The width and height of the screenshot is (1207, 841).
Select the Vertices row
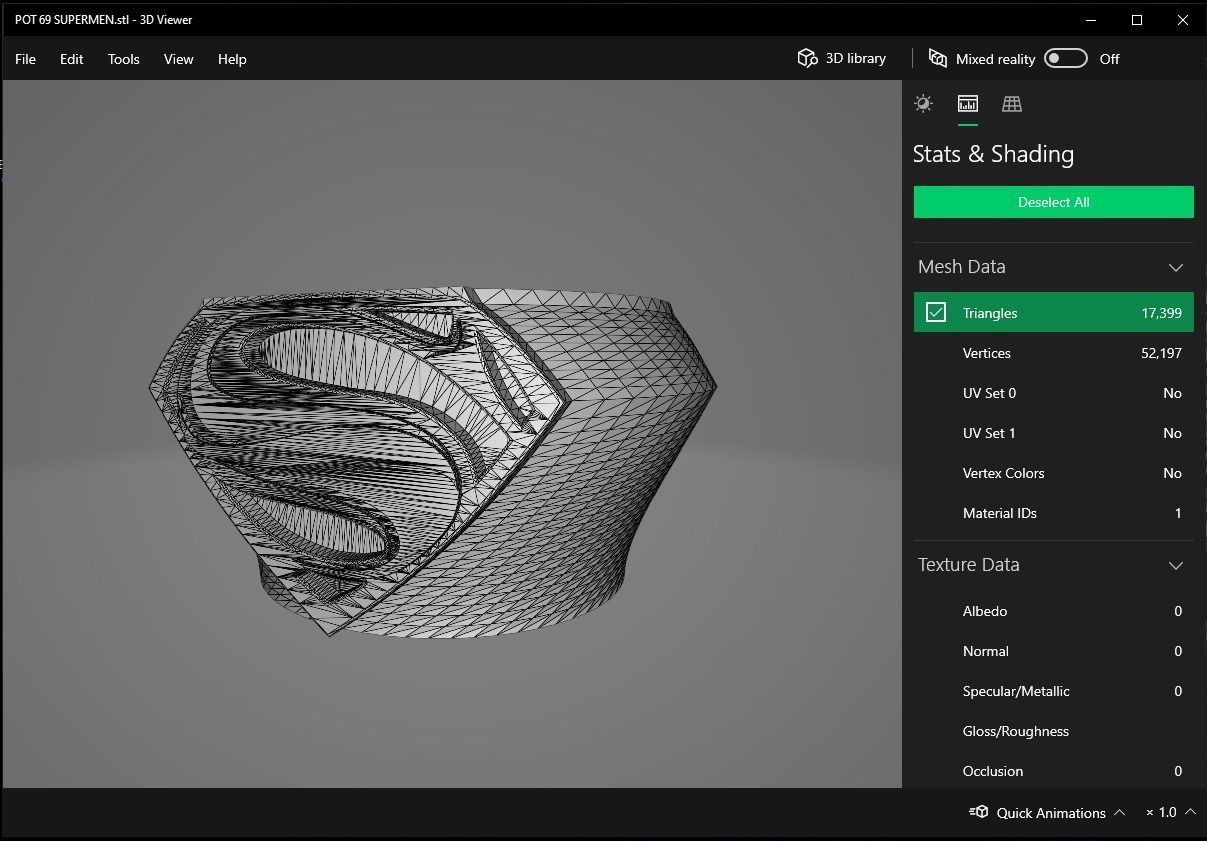pos(1053,353)
